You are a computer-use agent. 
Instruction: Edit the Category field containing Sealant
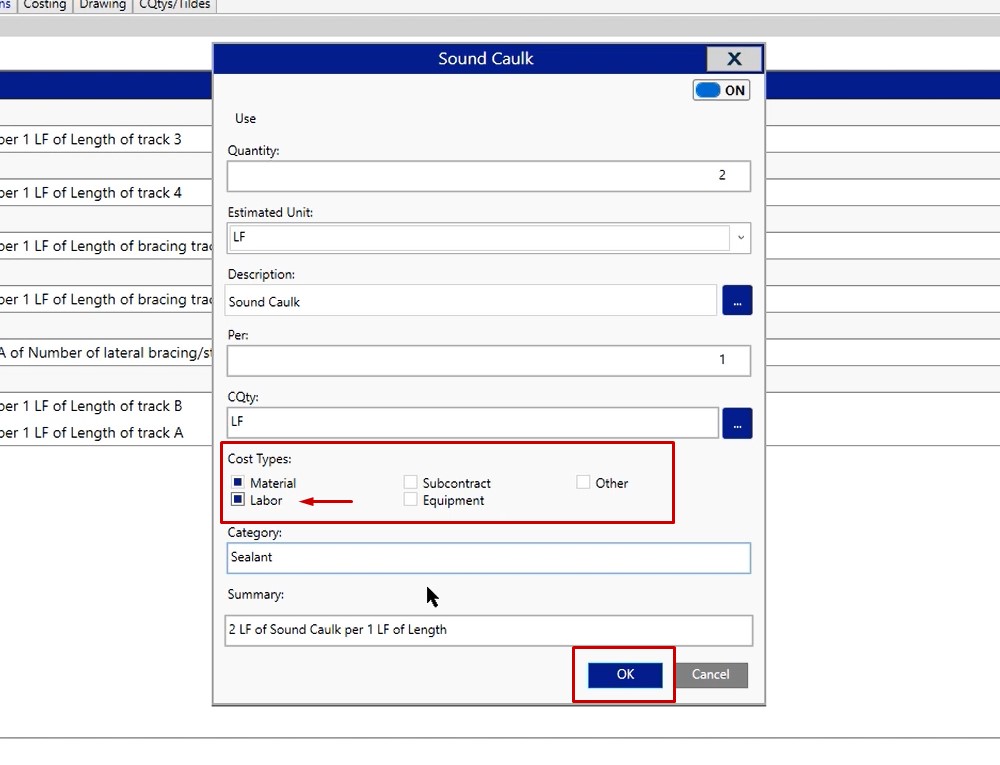click(x=488, y=558)
